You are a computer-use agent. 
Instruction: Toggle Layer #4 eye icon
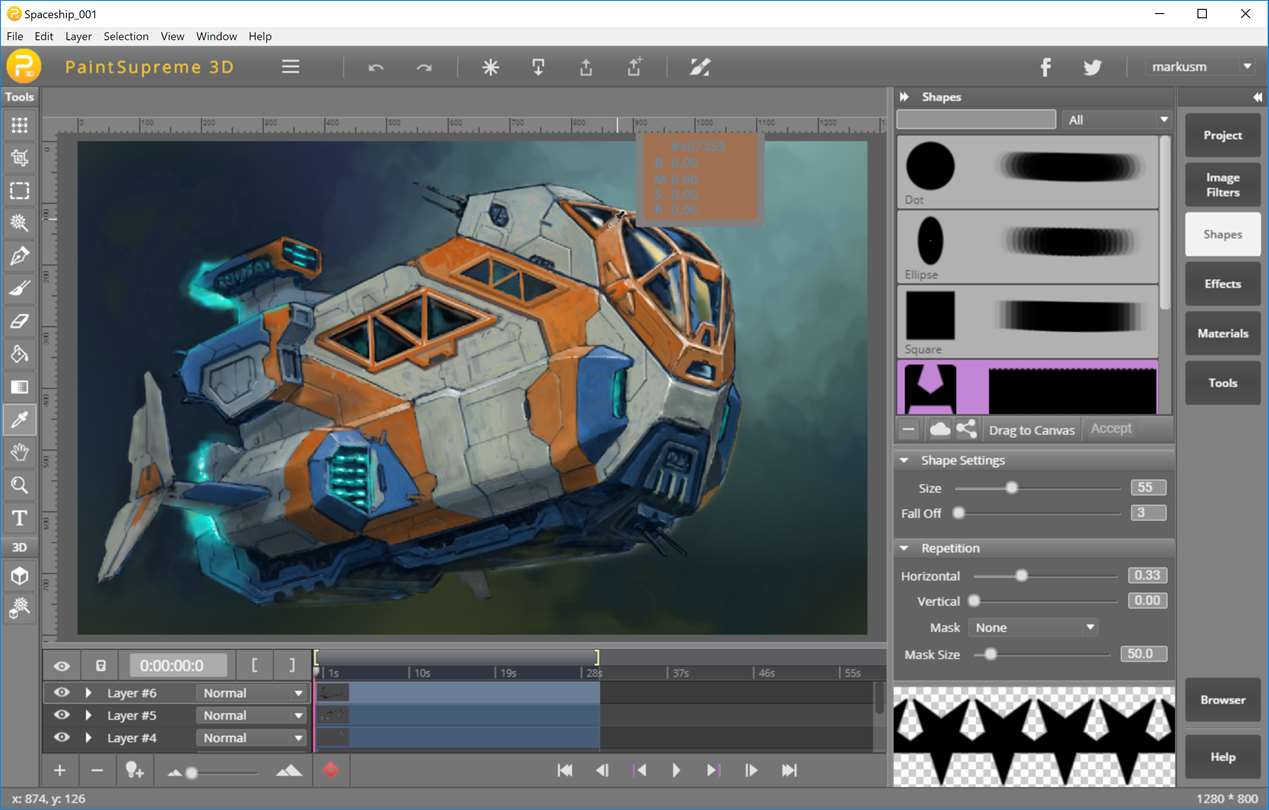[61, 738]
